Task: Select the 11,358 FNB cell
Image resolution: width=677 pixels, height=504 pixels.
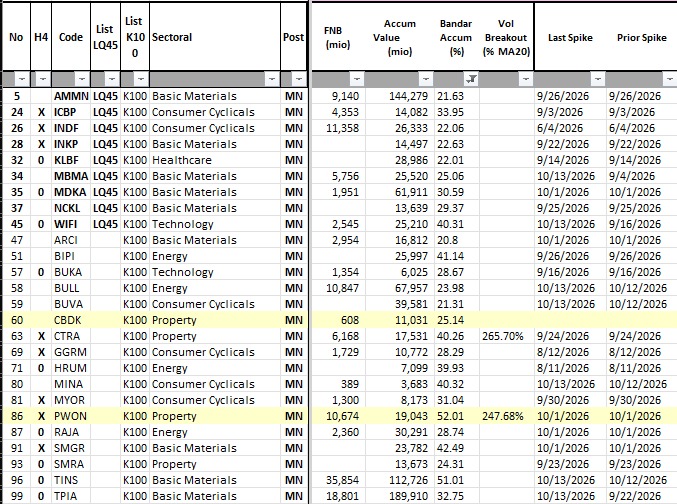Action: click(338, 128)
